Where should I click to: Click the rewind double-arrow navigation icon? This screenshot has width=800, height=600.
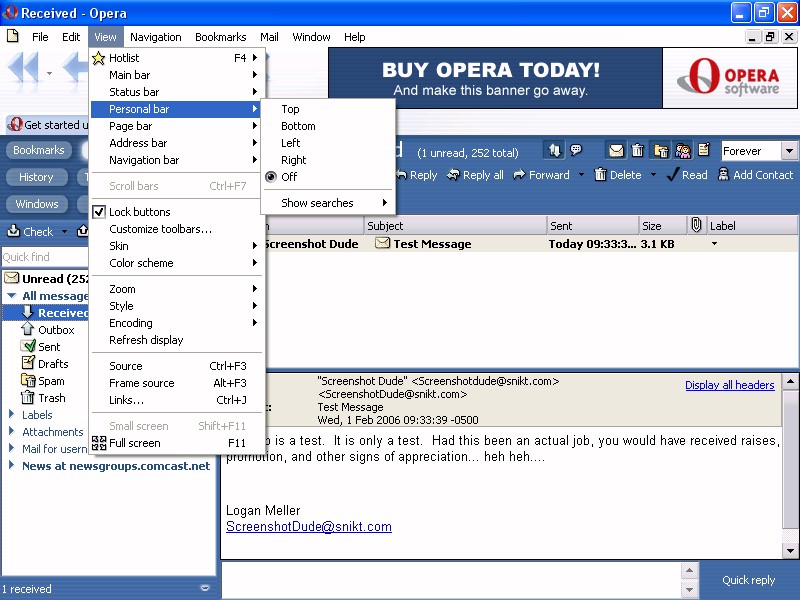coord(23,67)
